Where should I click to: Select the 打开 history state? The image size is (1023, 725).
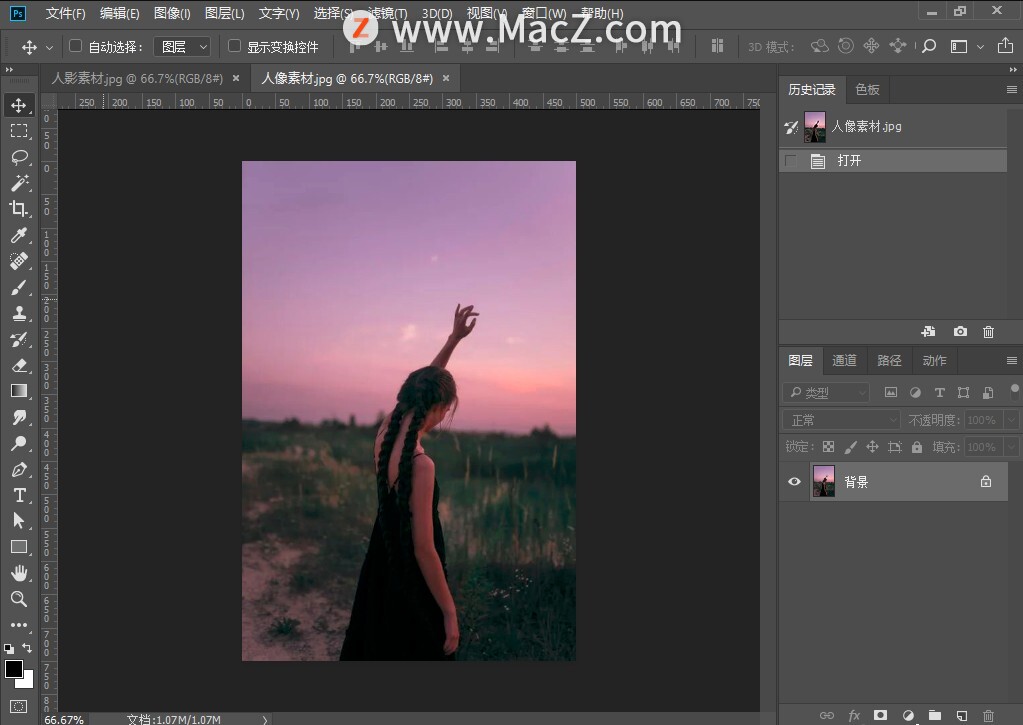pos(893,161)
